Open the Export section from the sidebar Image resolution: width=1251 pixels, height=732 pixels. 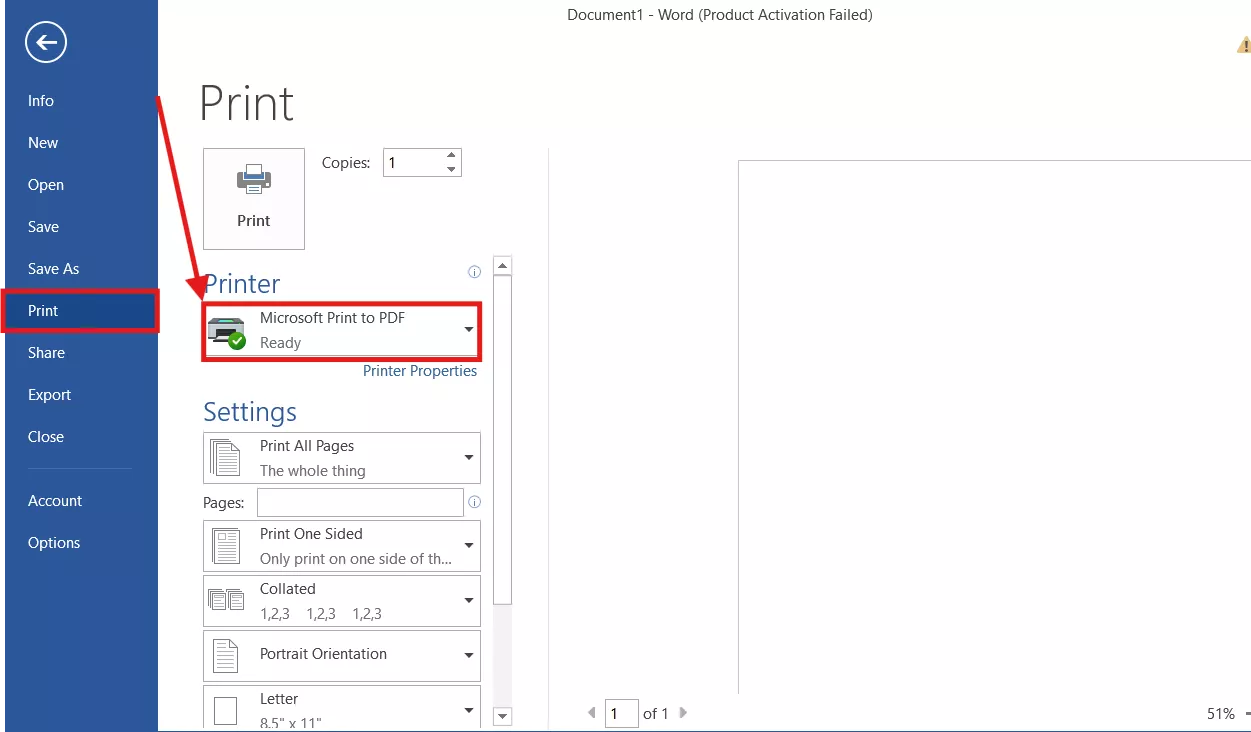(x=49, y=394)
